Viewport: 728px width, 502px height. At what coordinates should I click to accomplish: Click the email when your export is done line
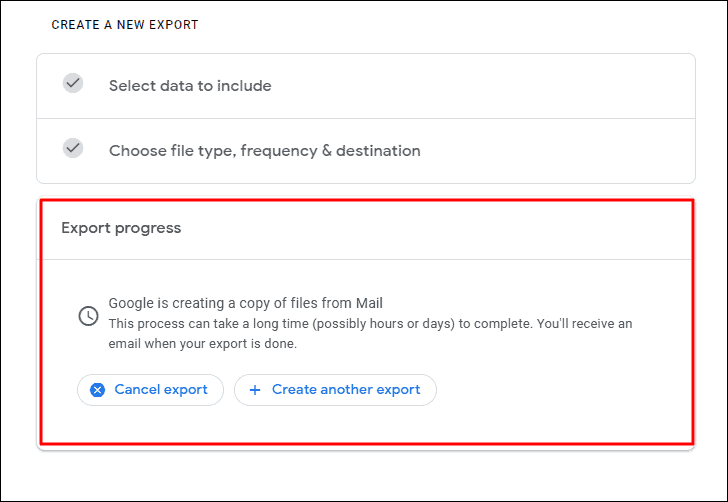[x=203, y=344]
